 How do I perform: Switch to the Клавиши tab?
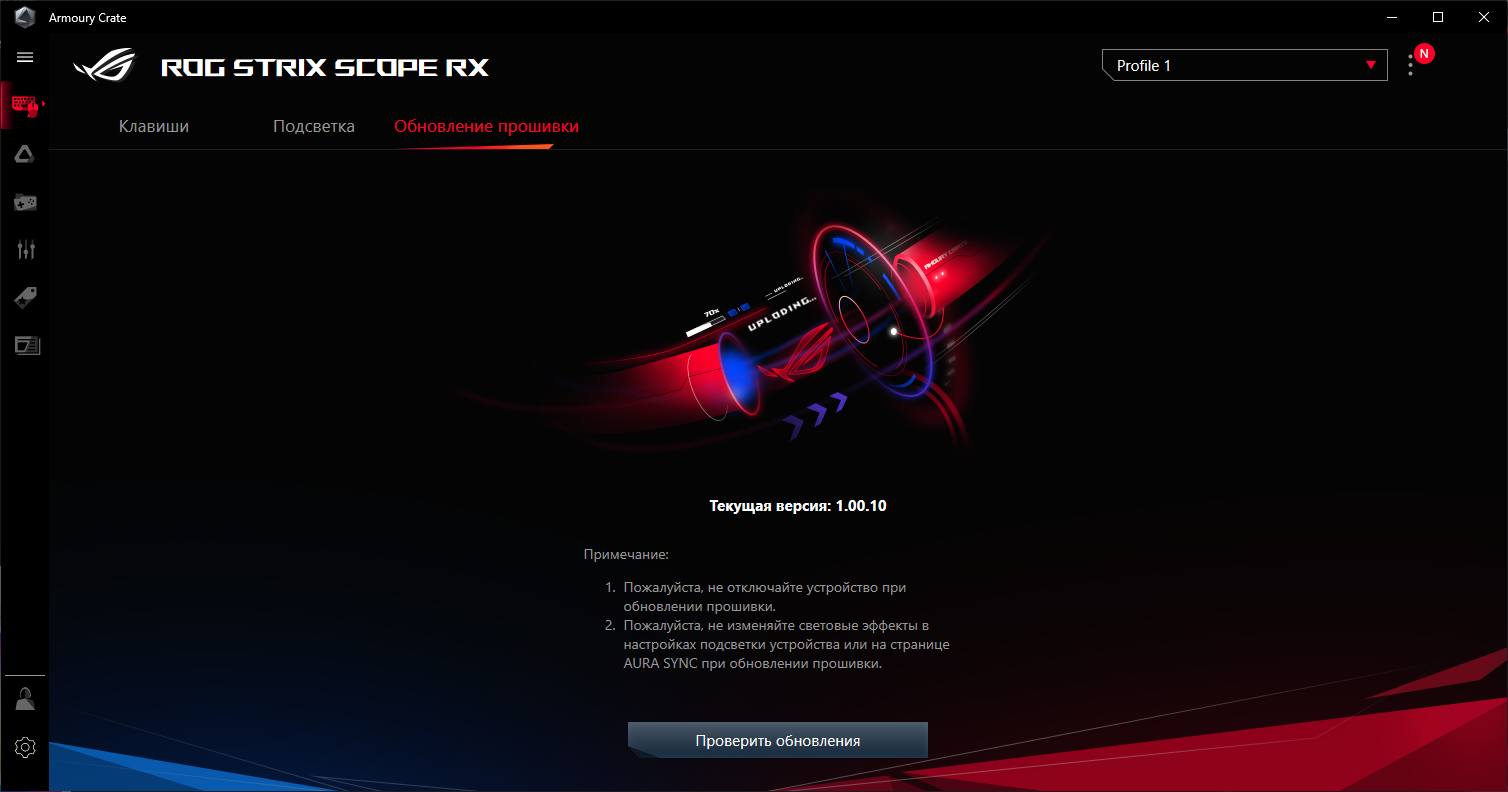coord(154,127)
